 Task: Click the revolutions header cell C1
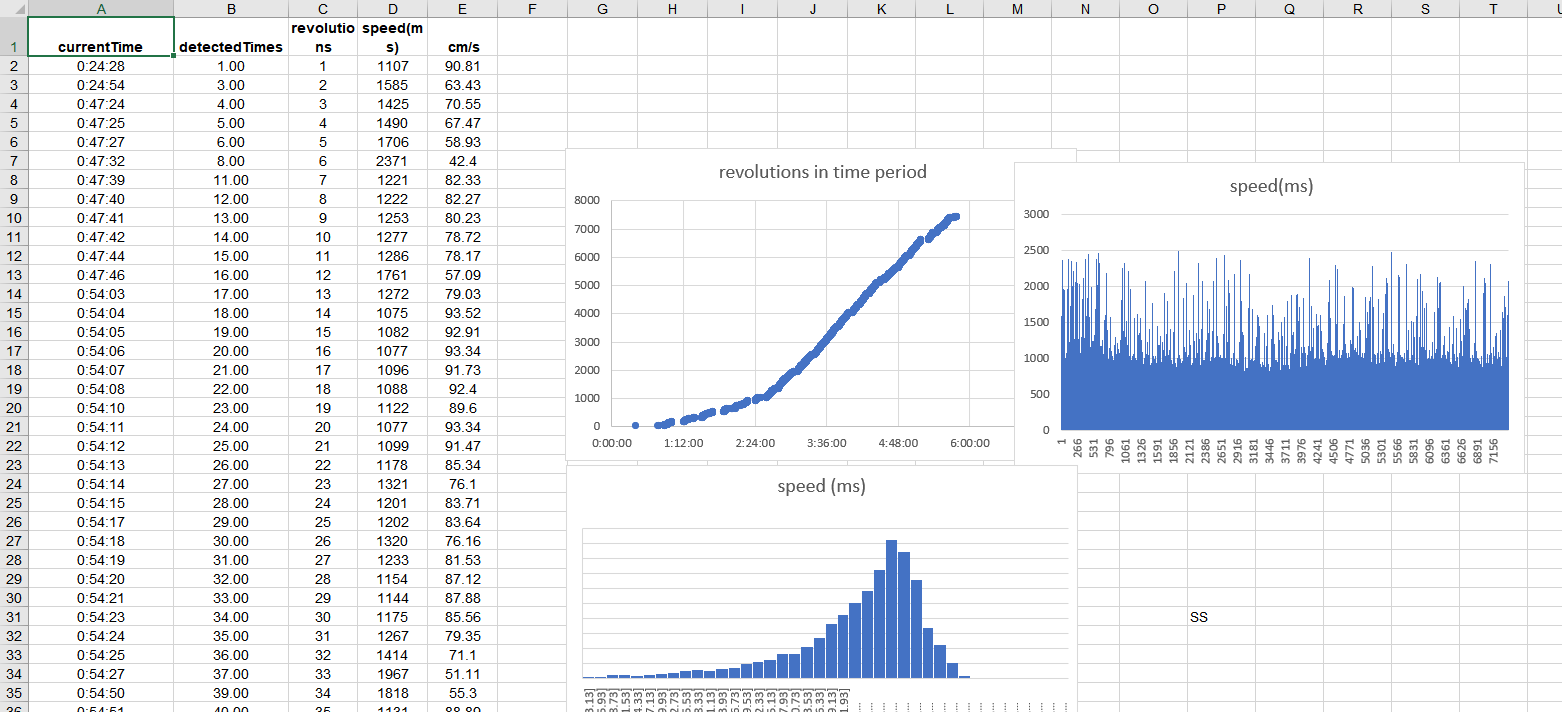[322, 37]
